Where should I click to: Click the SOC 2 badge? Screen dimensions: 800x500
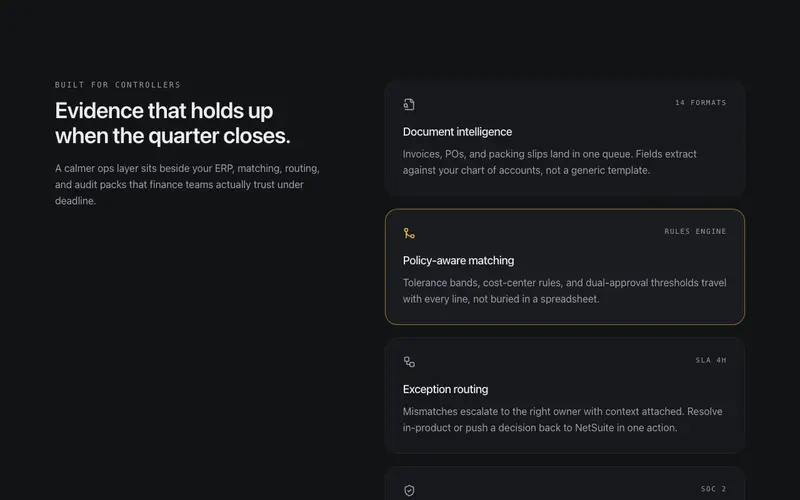click(713, 488)
